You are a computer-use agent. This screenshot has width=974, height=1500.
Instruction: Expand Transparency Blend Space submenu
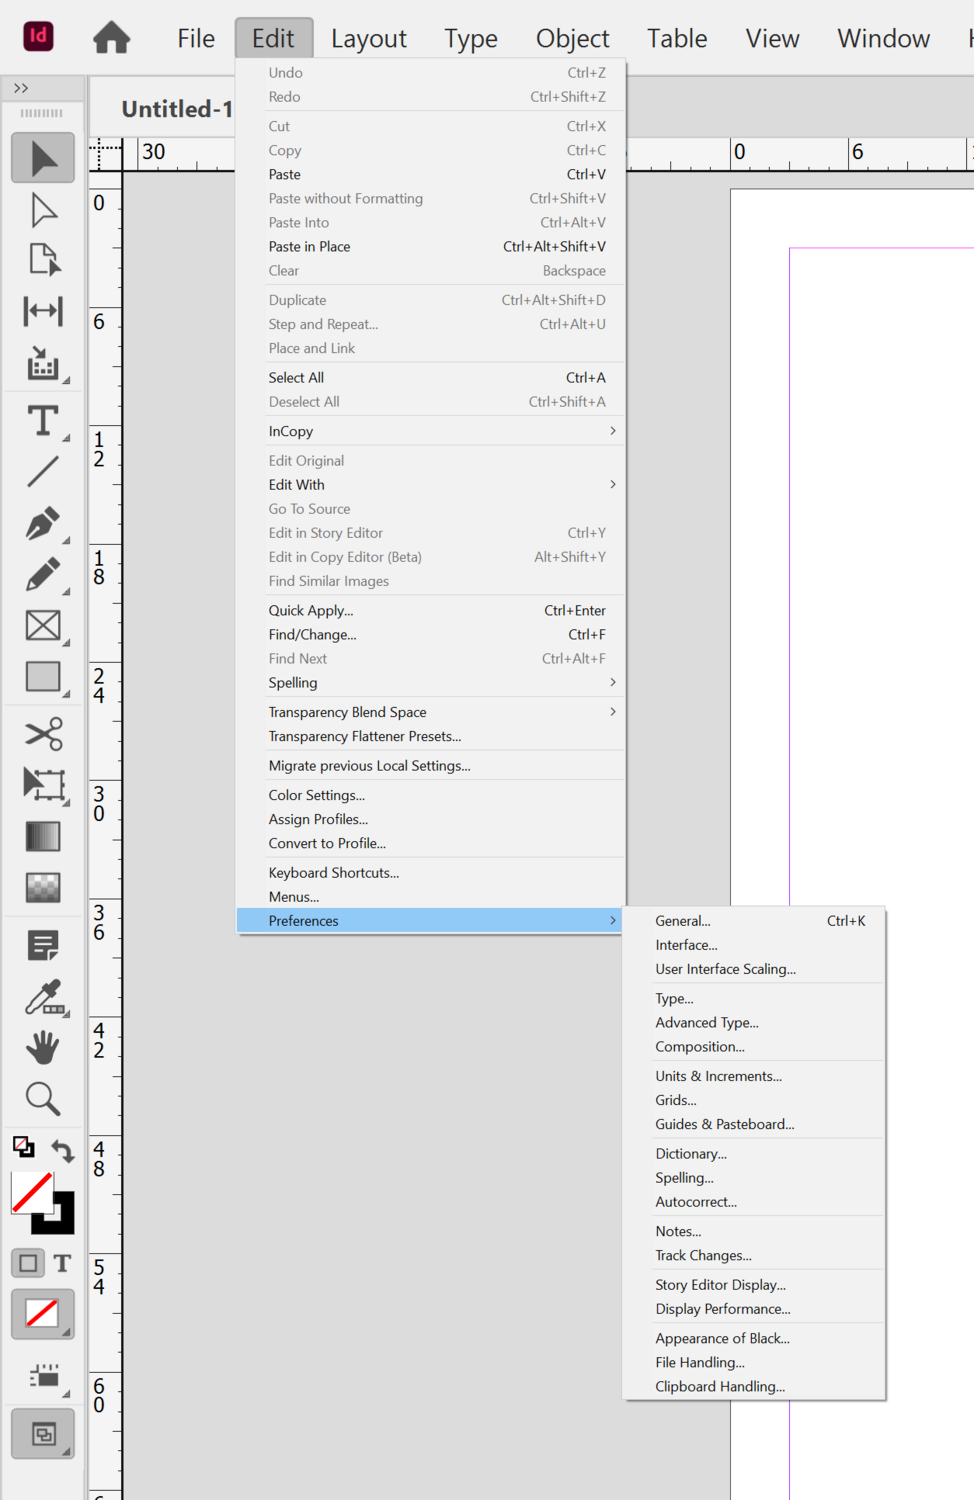[431, 712]
